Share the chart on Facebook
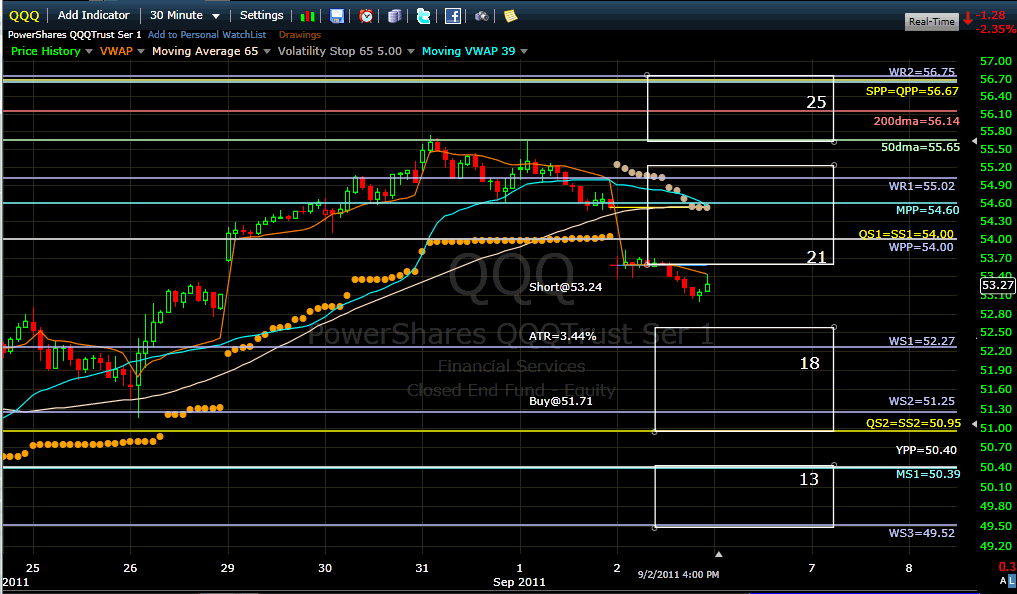The width and height of the screenshot is (1017, 594). pos(453,16)
